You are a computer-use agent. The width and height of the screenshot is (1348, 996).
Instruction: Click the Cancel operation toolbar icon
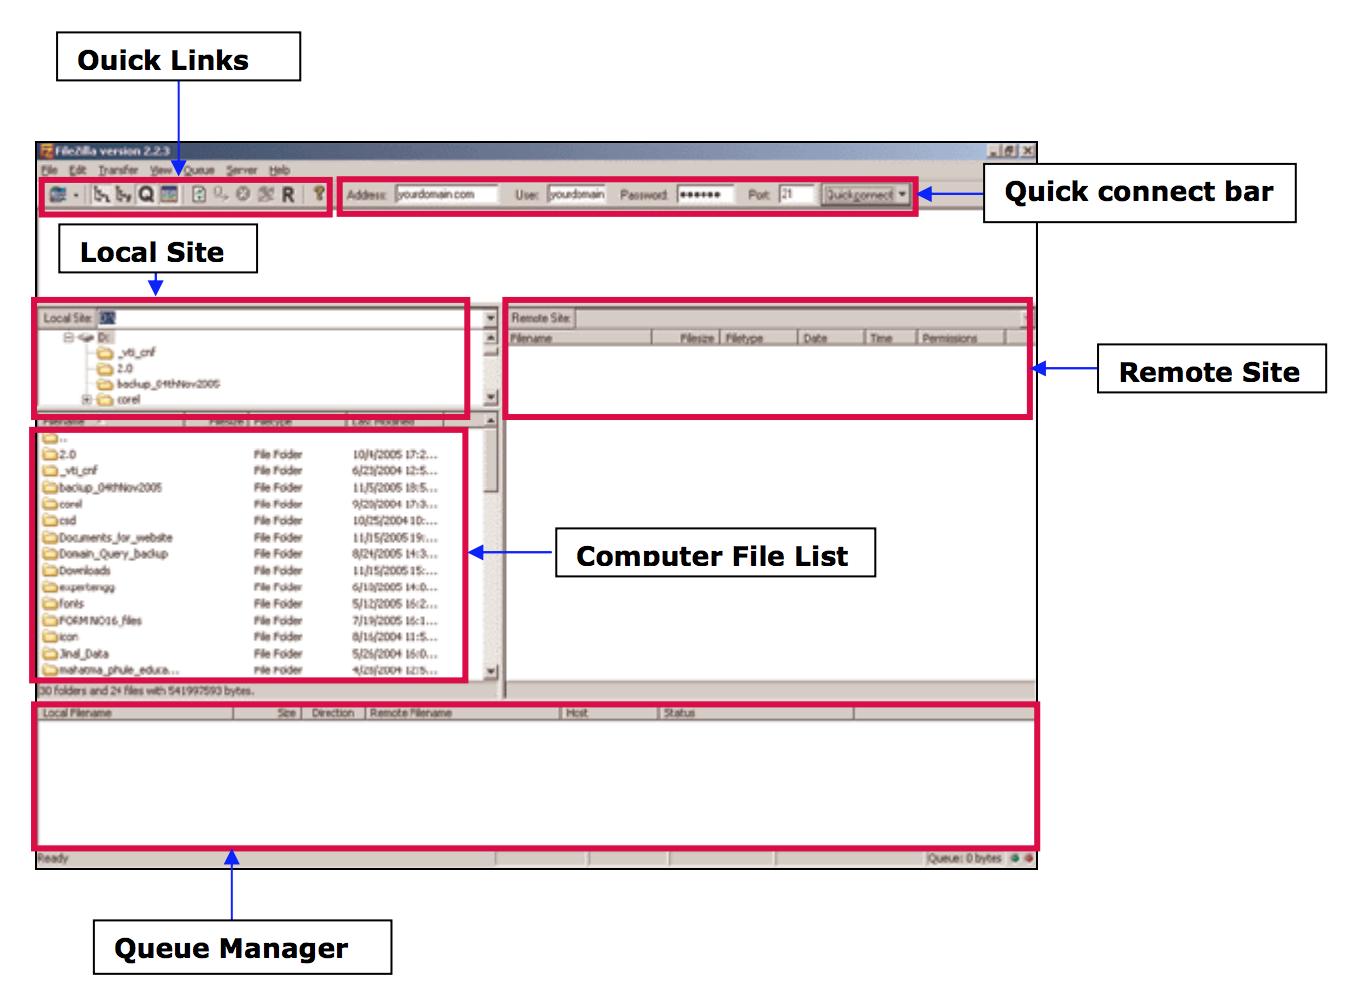point(243,194)
